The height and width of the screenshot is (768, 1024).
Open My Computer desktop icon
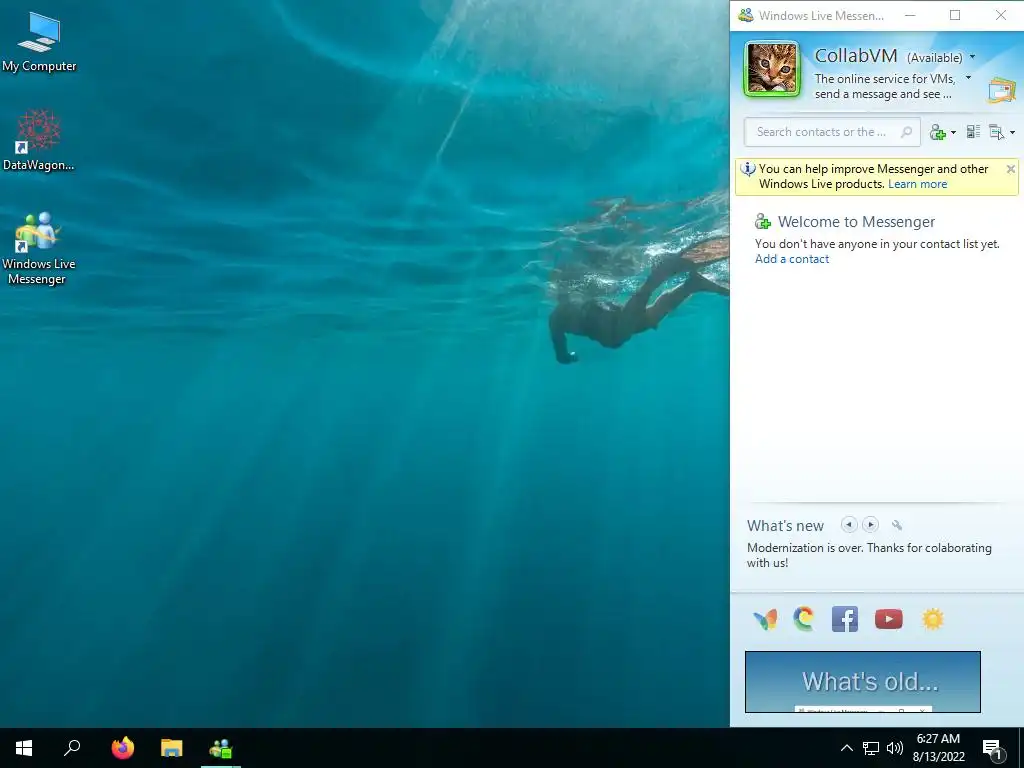pyautogui.click(x=39, y=42)
